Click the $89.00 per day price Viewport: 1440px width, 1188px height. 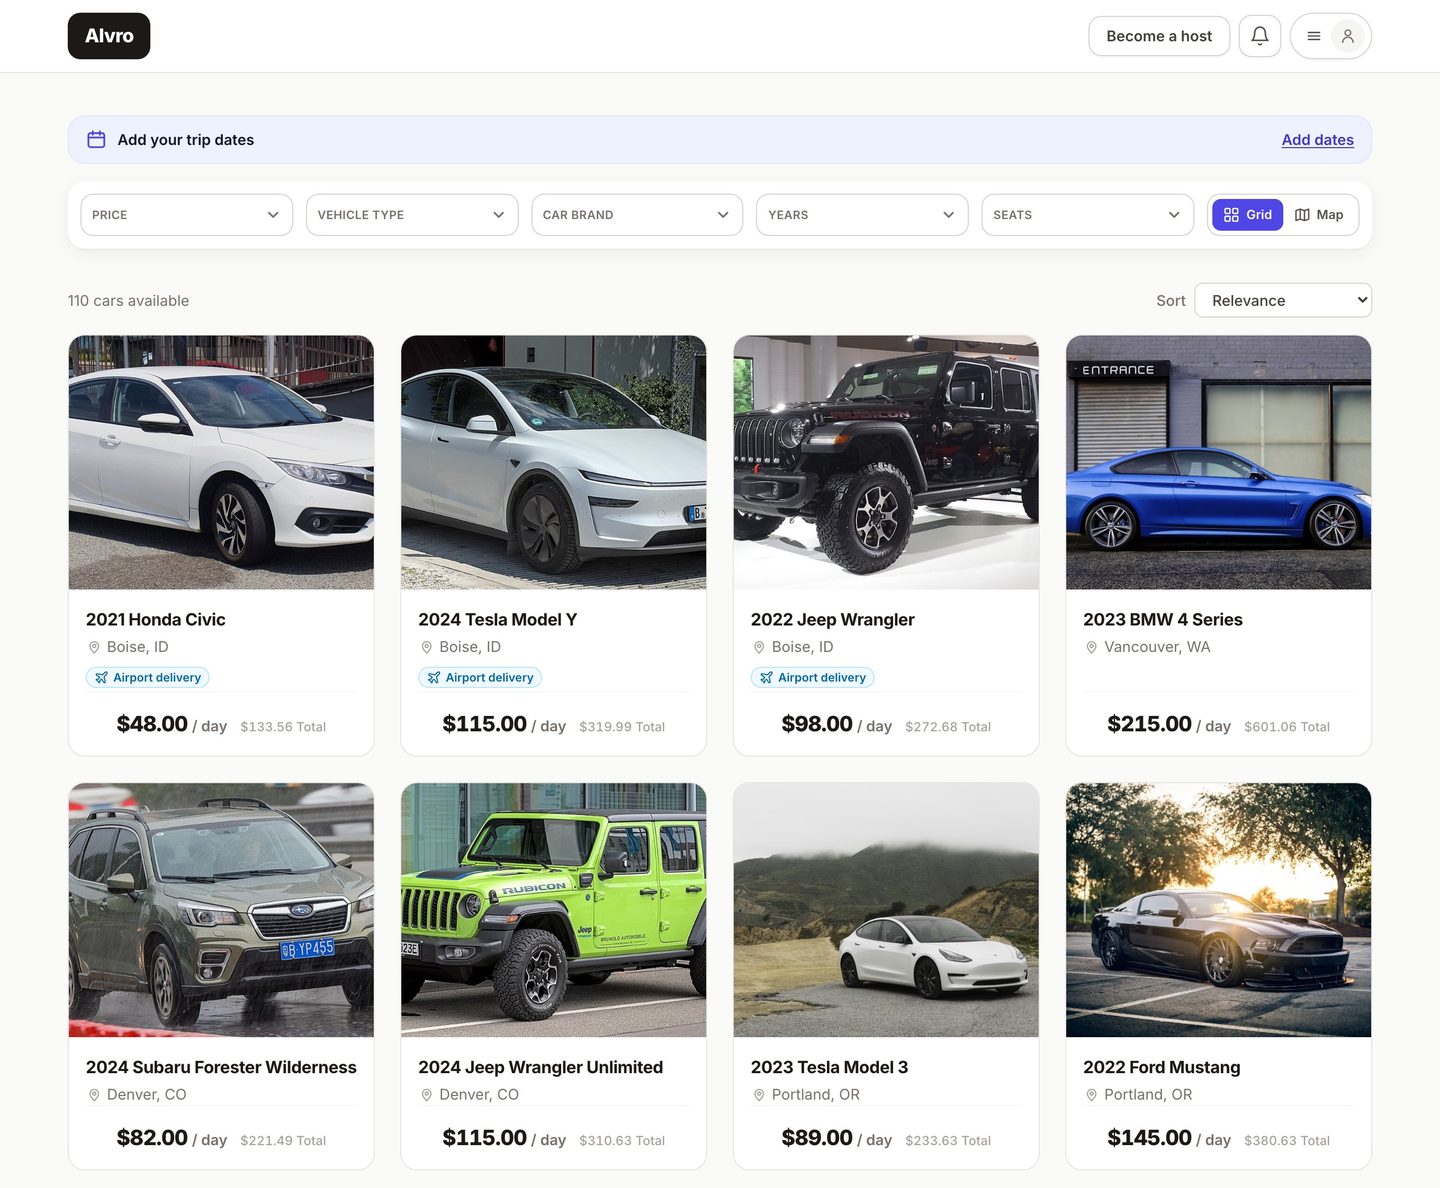tap(837, 1138)
